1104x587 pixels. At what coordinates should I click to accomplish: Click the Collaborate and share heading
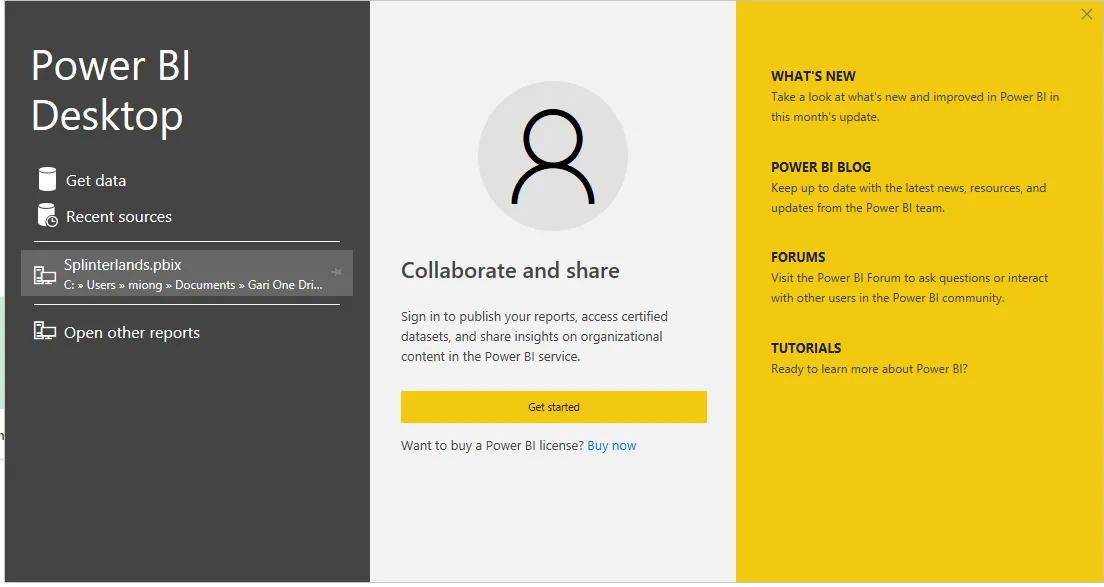point(510,270)
